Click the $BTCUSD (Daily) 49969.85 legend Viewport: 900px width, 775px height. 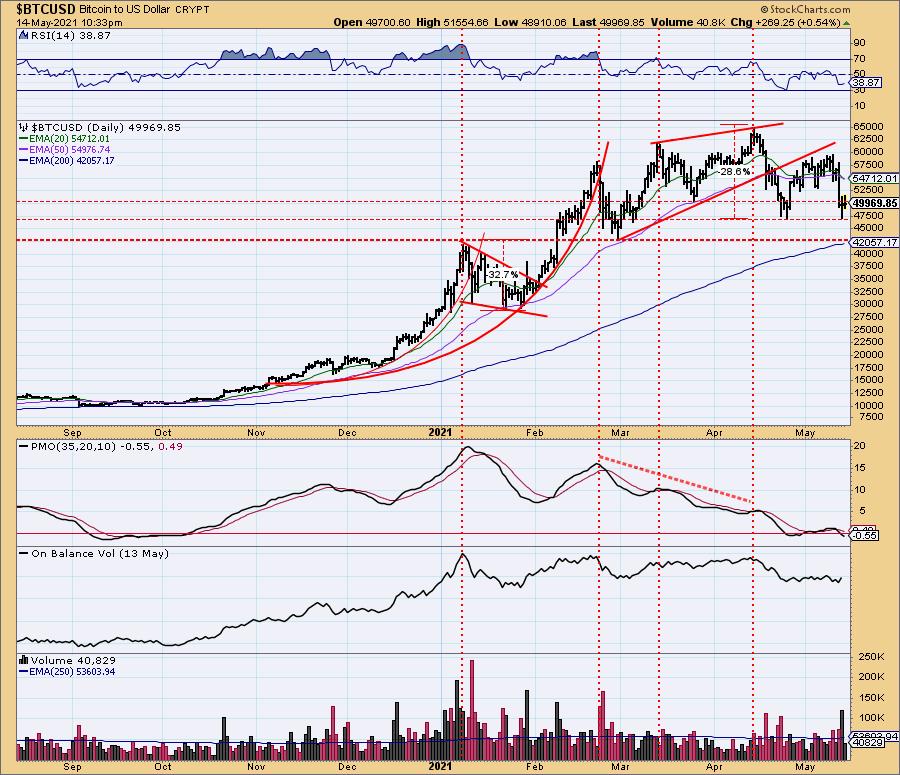[106, 127]
